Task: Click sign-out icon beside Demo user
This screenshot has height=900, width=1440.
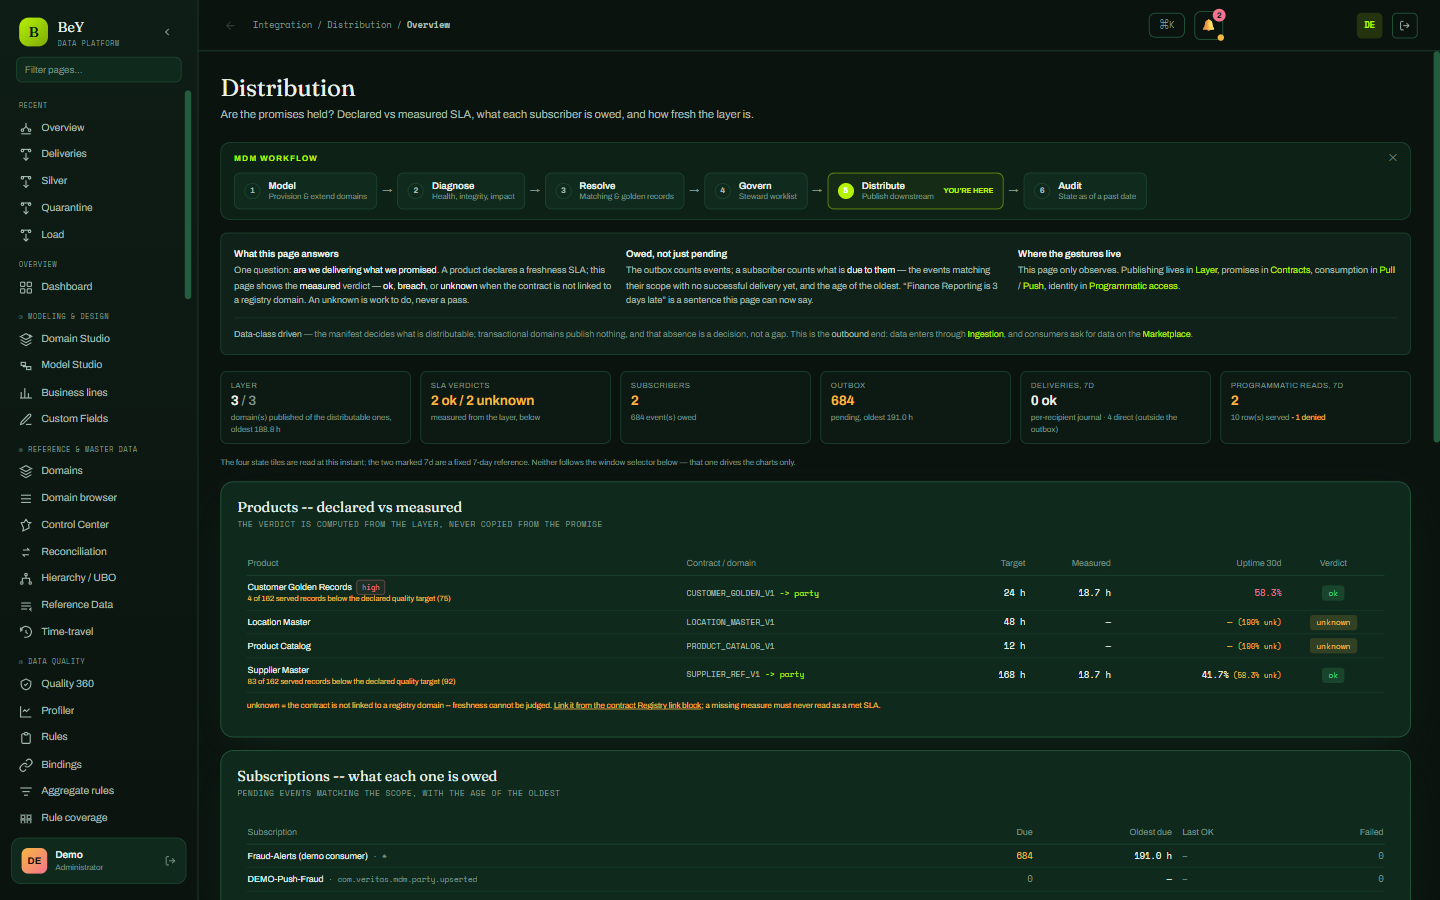Action: click(170, 861)
